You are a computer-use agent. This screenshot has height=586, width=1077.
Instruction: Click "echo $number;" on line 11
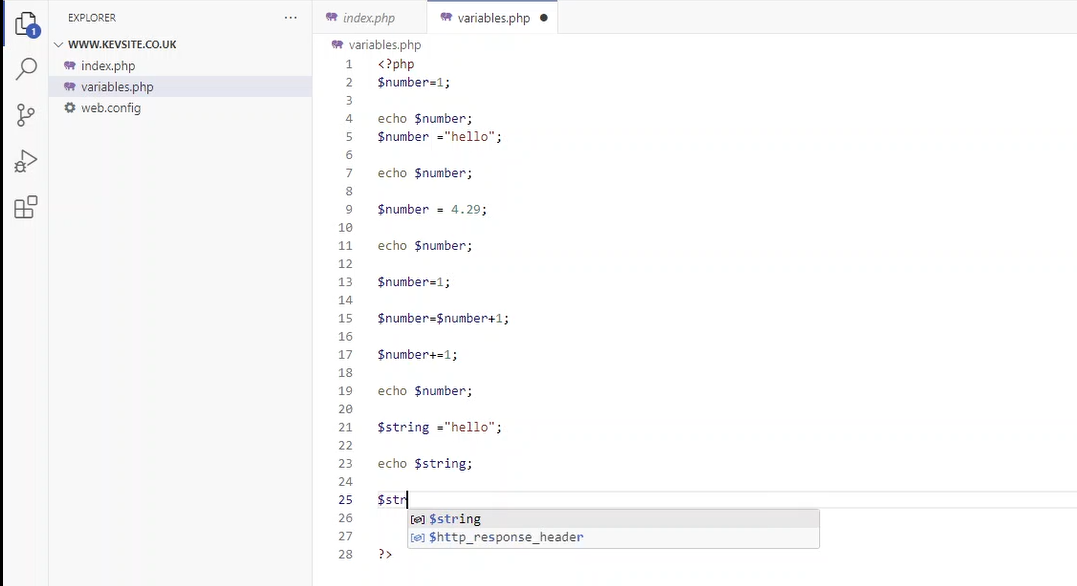click(424, 246)
